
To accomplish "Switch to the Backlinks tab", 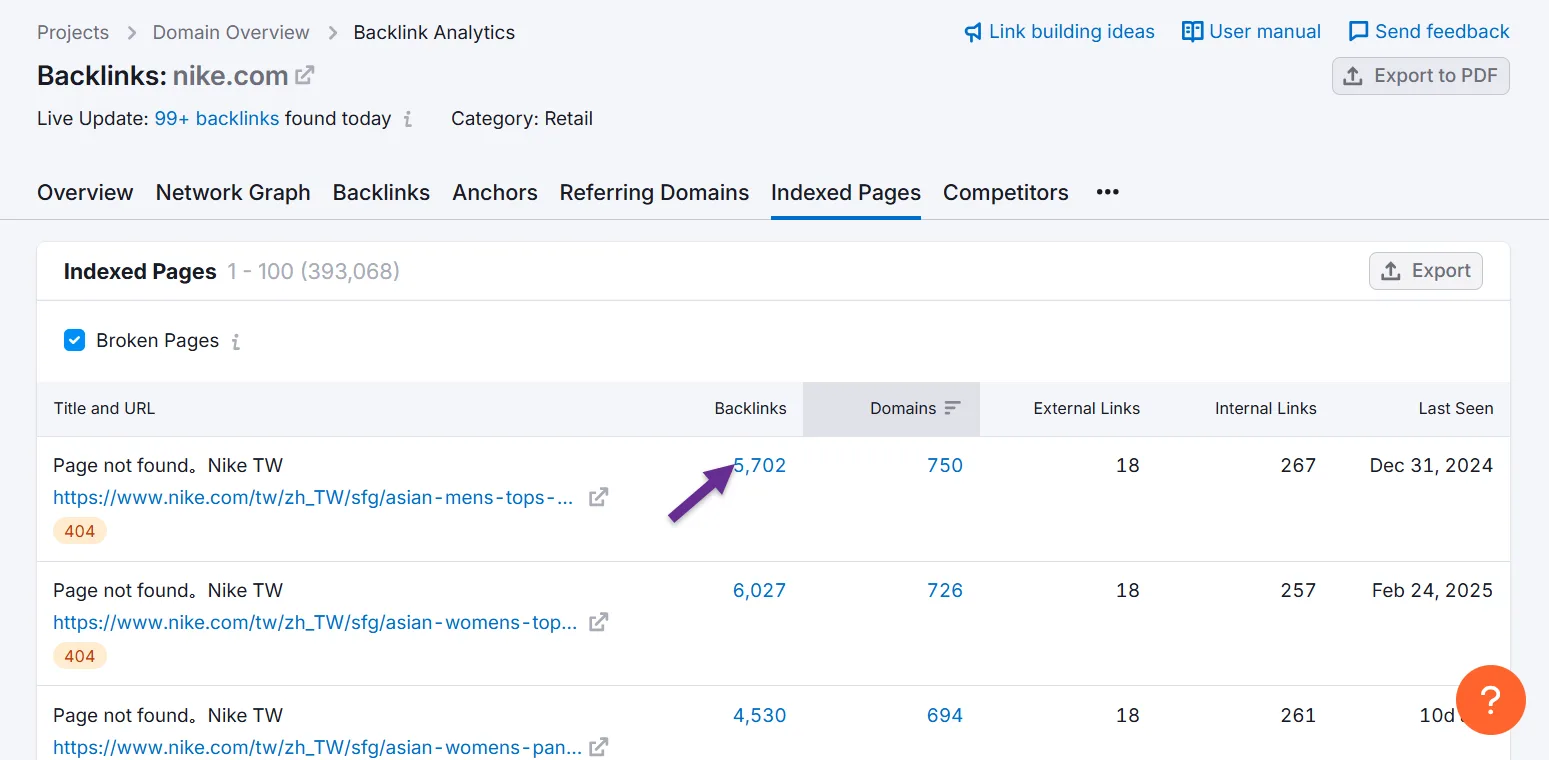I will point(381,192).
